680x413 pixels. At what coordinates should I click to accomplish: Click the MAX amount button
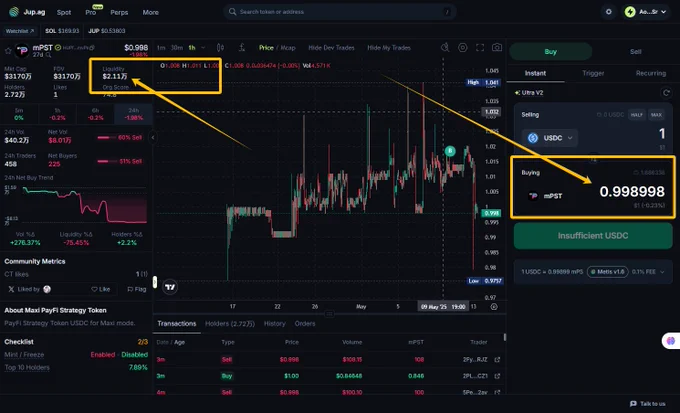[656, 115]
